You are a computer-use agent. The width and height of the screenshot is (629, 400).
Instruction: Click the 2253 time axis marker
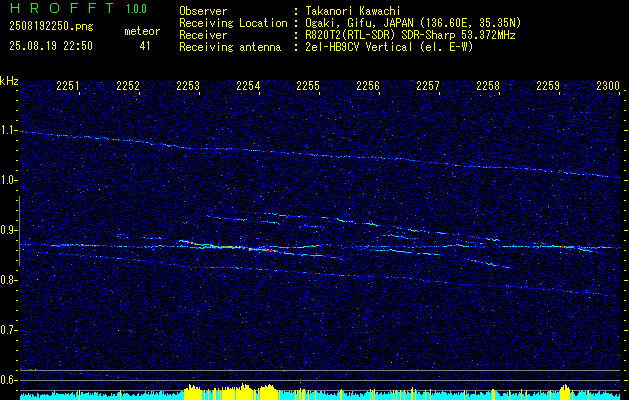click(x=188, y=85)
